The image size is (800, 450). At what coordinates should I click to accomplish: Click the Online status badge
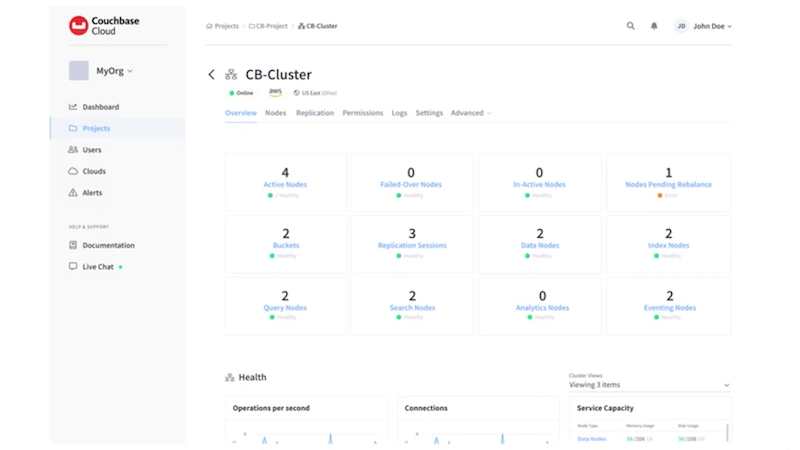[x=241, y=93]
